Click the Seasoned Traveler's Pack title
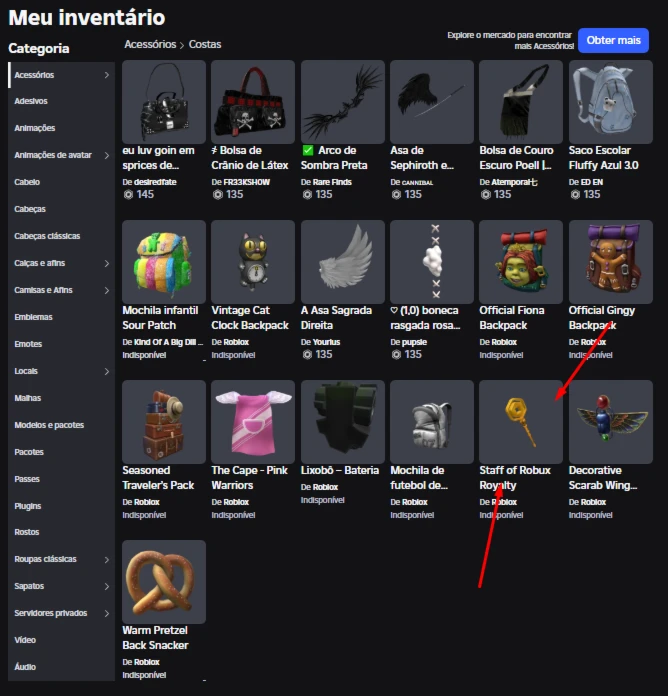668x696 pixels. pos(158,478)
